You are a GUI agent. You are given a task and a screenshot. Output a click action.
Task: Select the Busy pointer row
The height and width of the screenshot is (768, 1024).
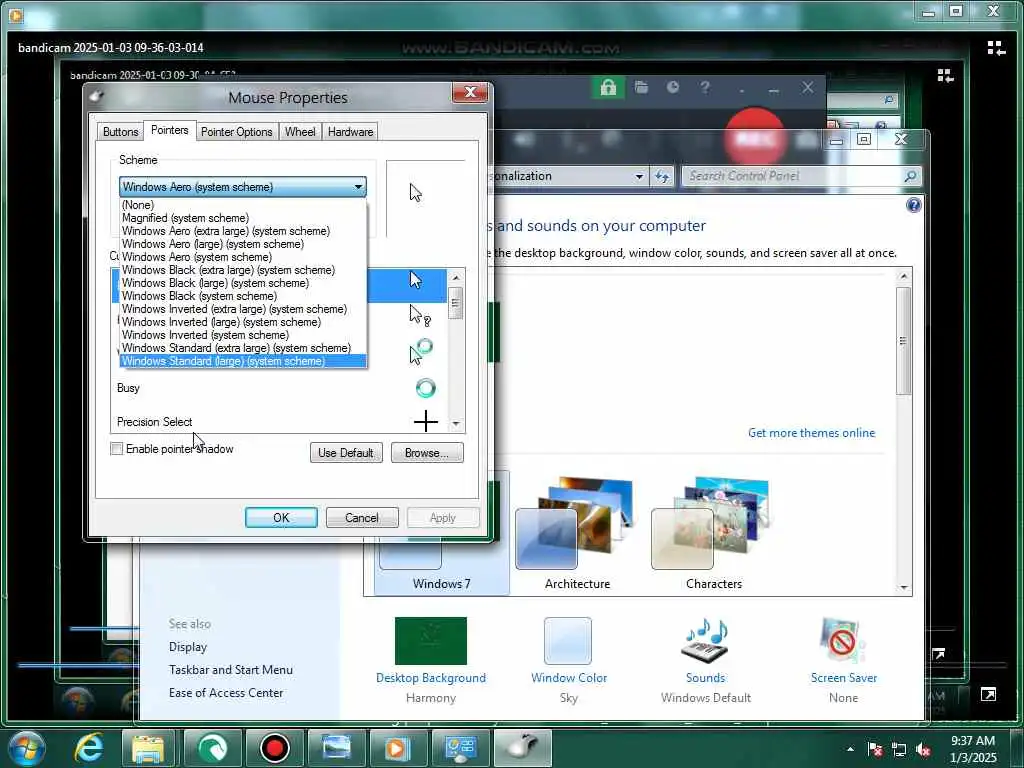tap(279, 388)
